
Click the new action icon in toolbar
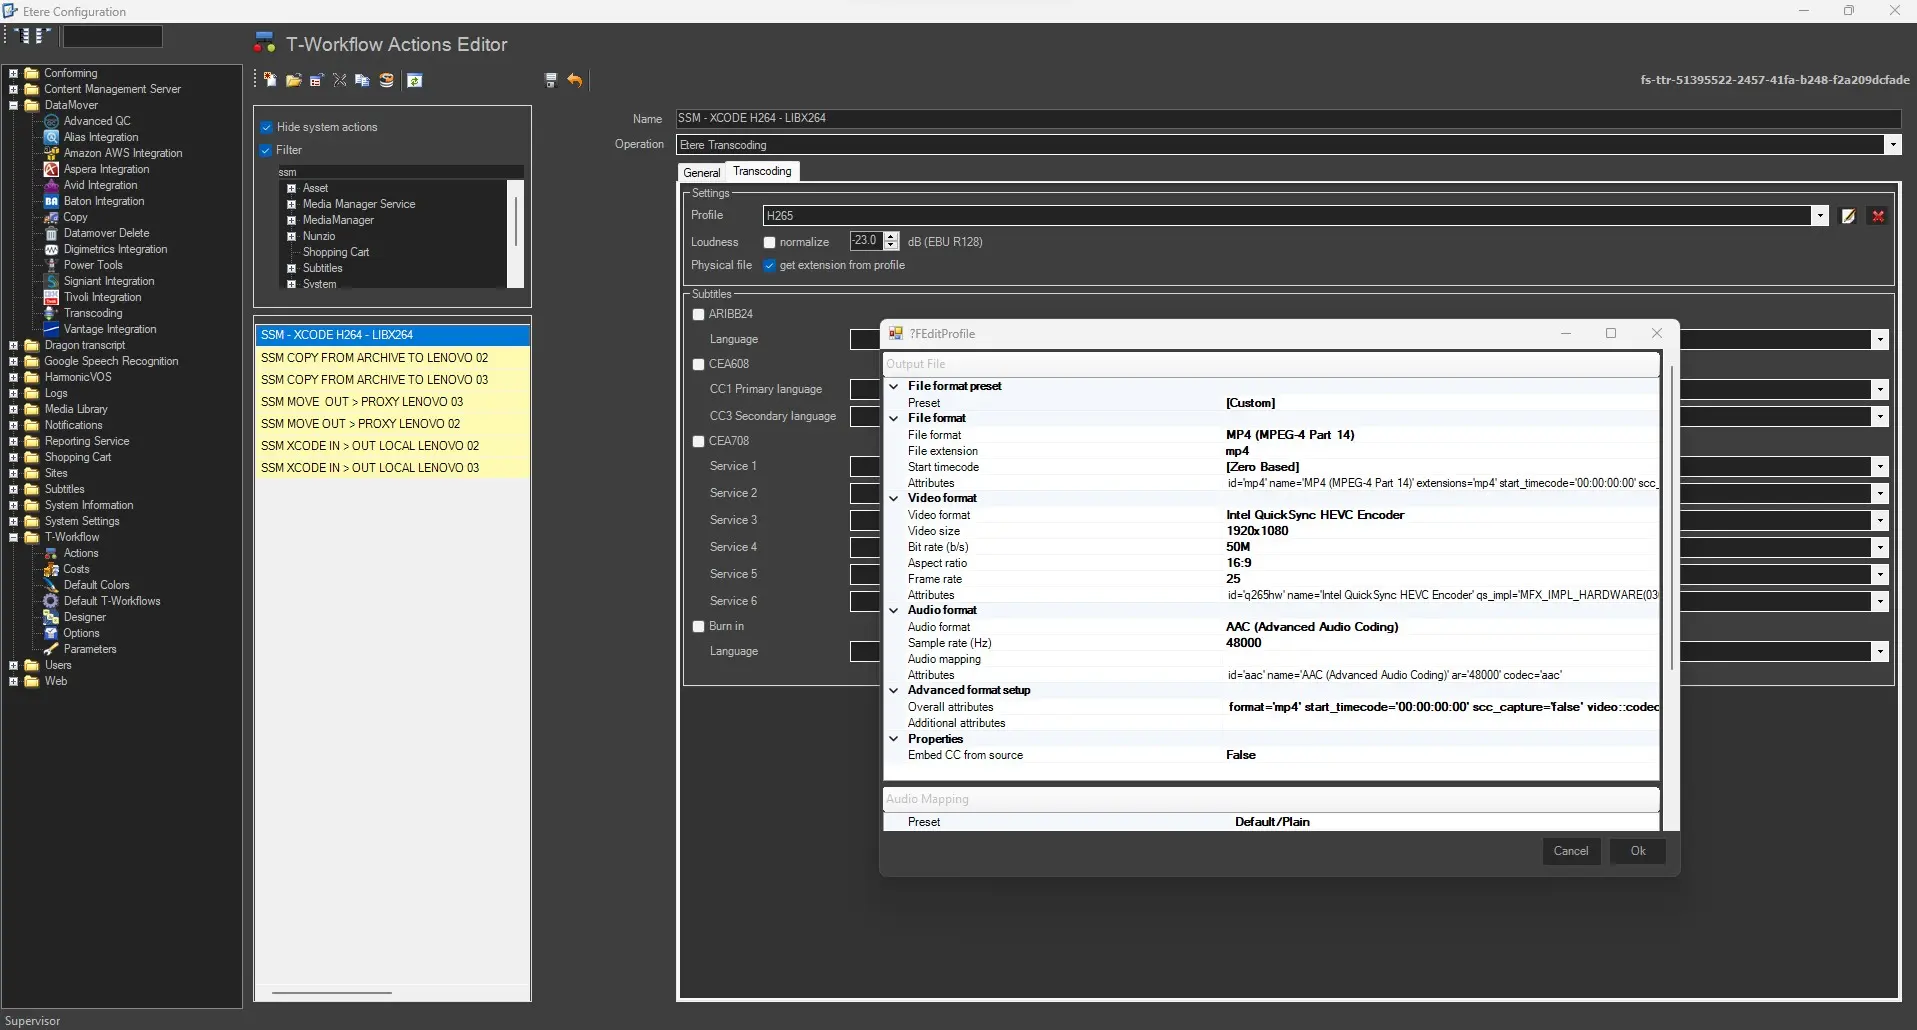pos(270,80)
